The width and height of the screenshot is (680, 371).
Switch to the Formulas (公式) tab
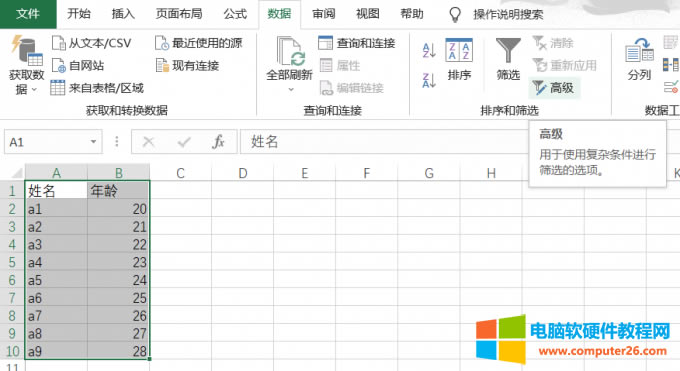tap(235, 14)
